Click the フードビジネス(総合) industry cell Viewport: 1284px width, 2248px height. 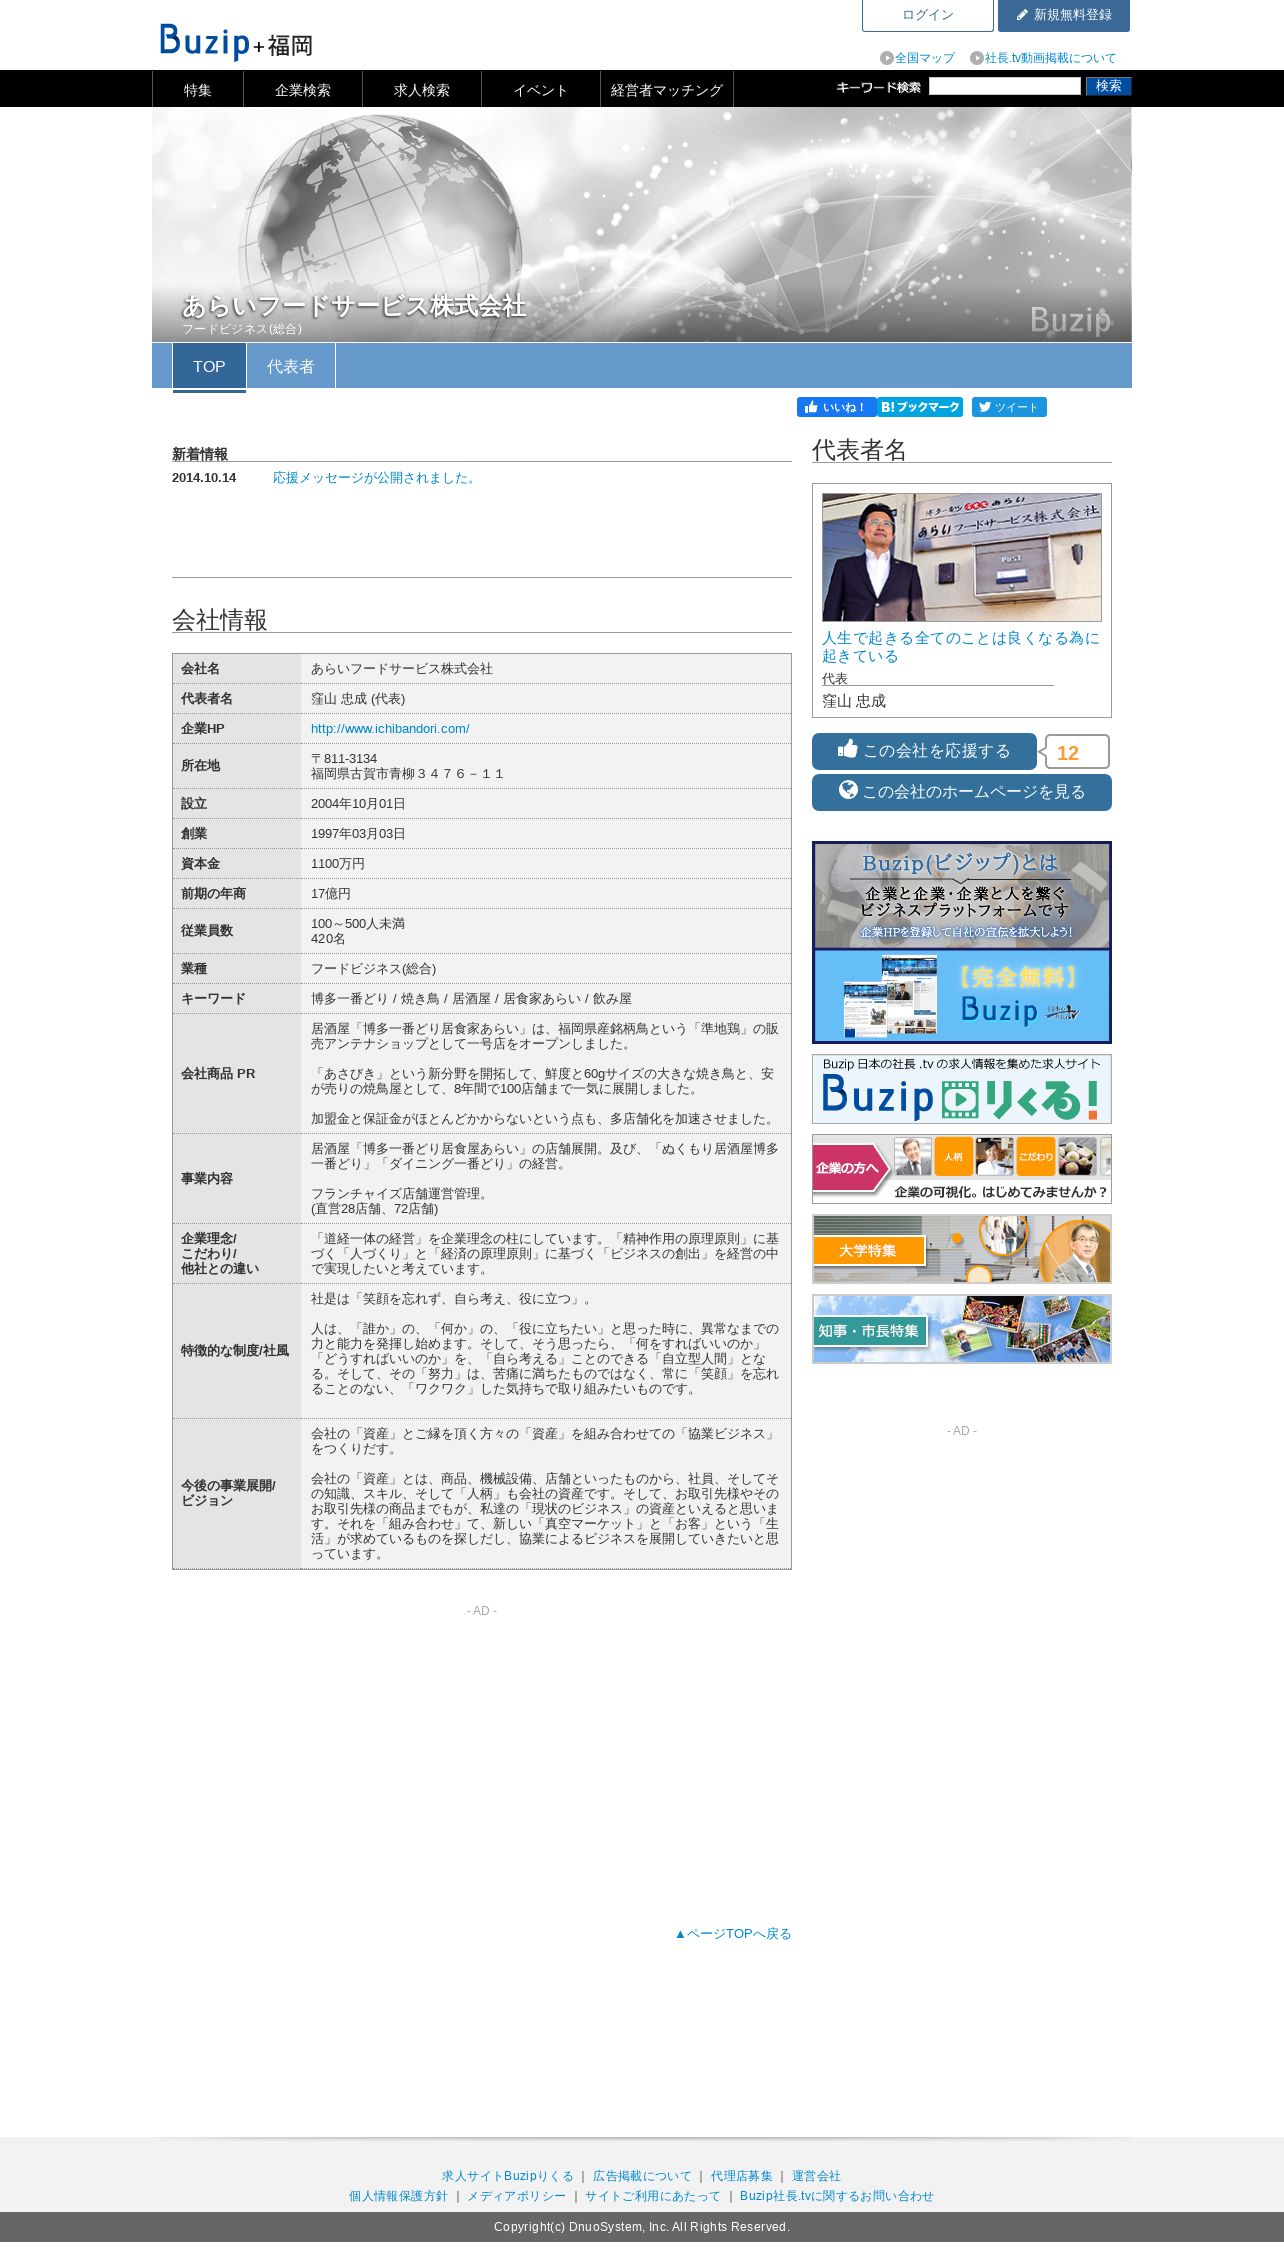pos(546,969)
